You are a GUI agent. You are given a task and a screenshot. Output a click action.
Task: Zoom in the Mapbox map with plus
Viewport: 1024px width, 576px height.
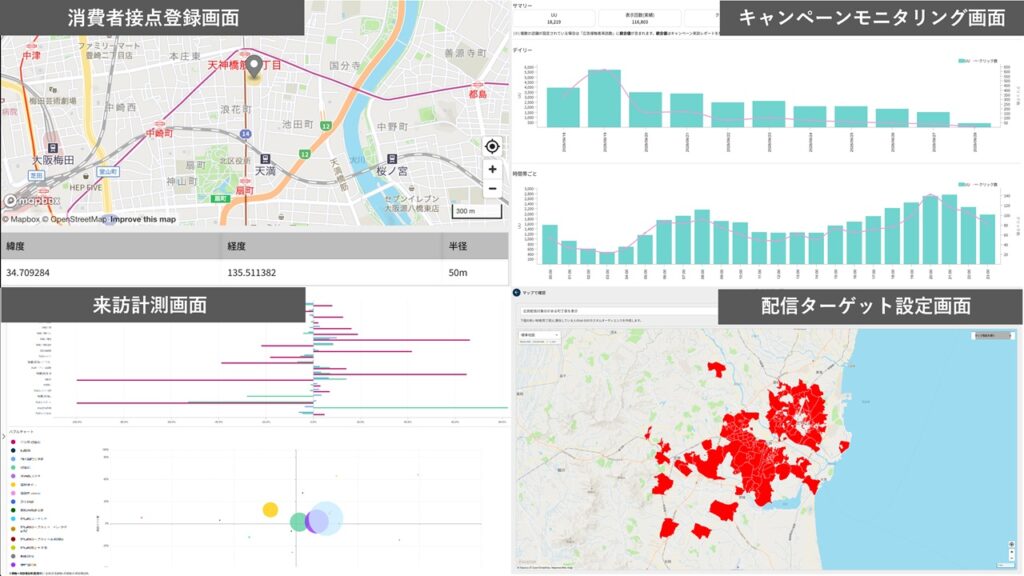coord(492,169)
